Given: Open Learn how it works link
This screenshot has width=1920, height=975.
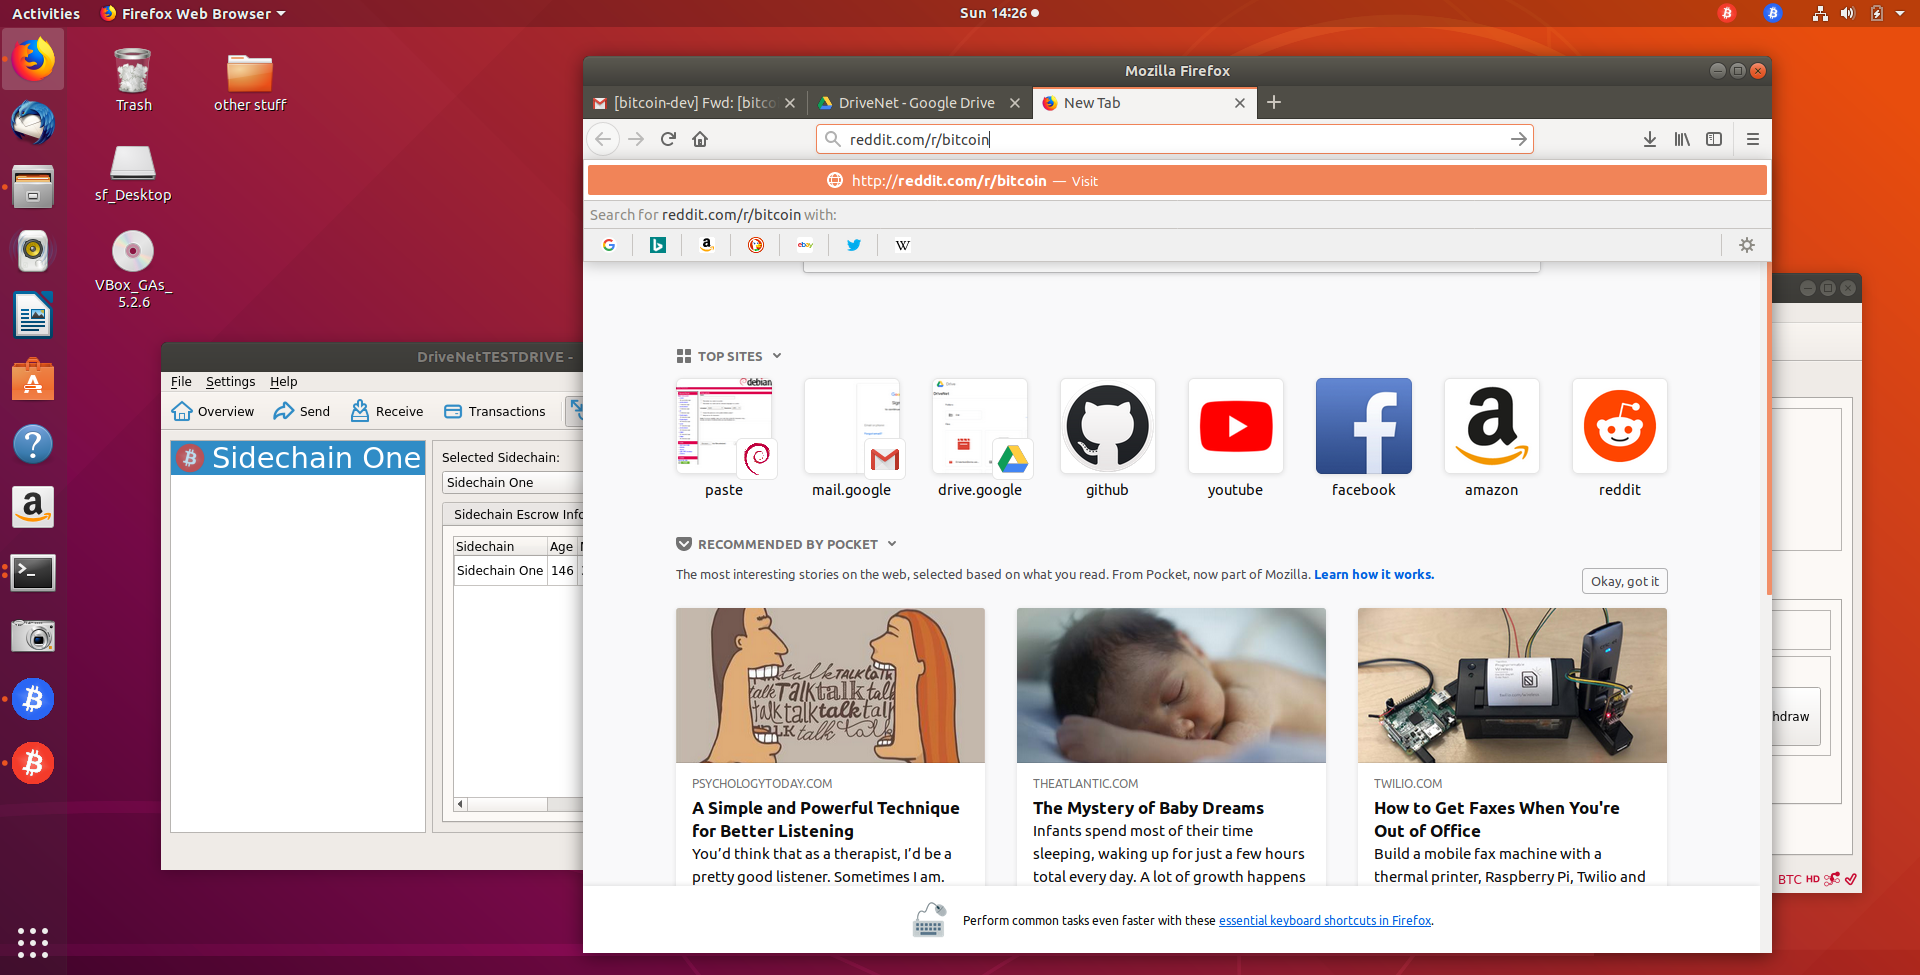Looking at the screenshot, I should point(1373,574).
